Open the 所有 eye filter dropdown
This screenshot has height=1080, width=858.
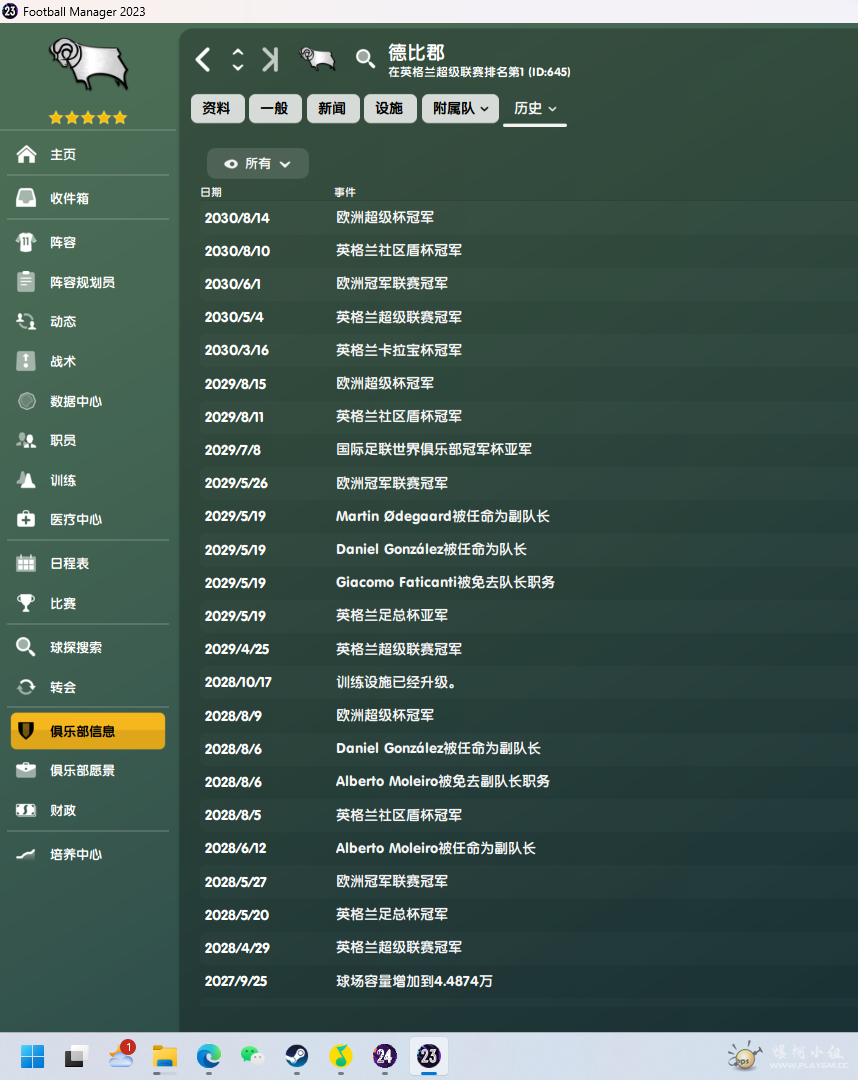(x=258, y=163)
